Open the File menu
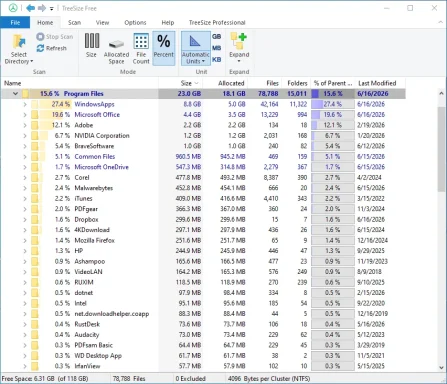 click(15, 22)
